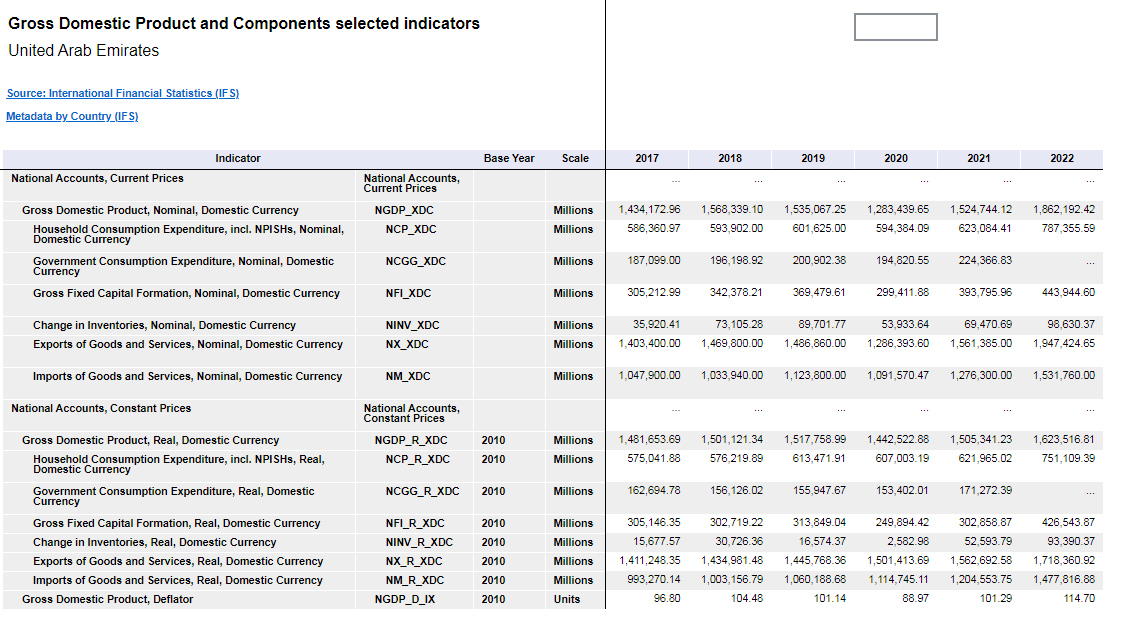1127x632 pixels.
Task: Select the Exports of Goods and Services, Real row
Action: (x=178, y=561)
